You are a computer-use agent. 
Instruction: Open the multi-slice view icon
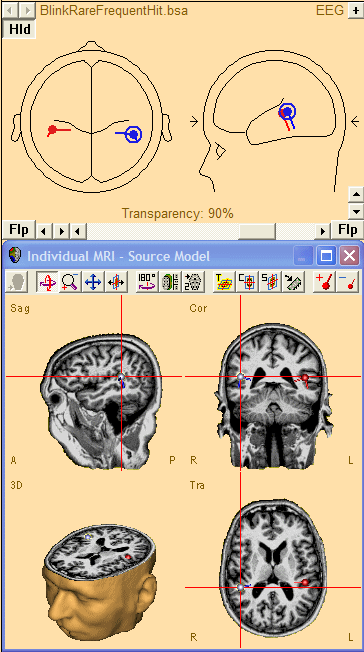[x=170, y=282]
